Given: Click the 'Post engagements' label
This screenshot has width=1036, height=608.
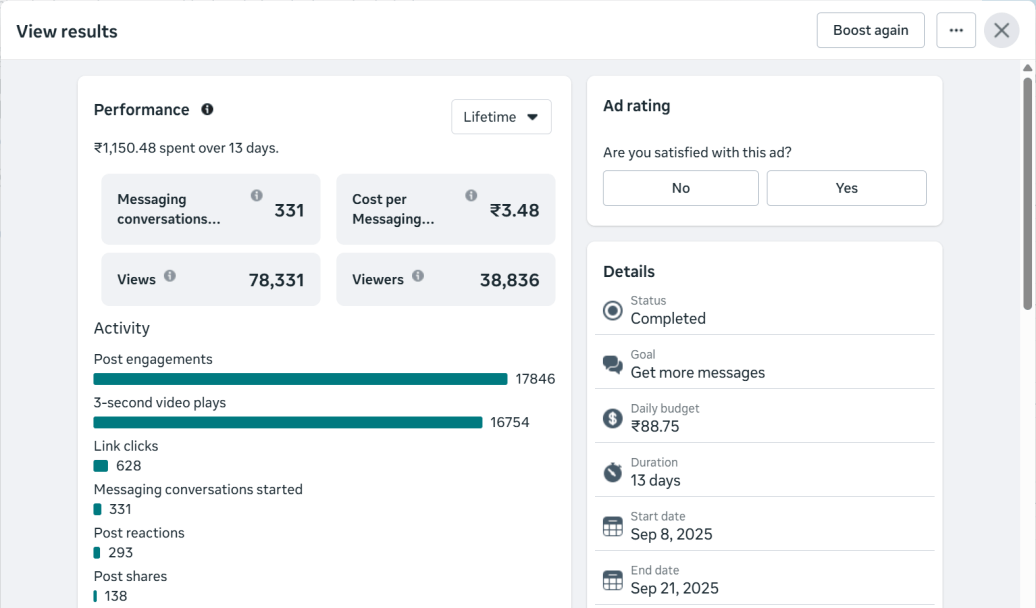Looking at the screenshot, I should coord(153,360).
